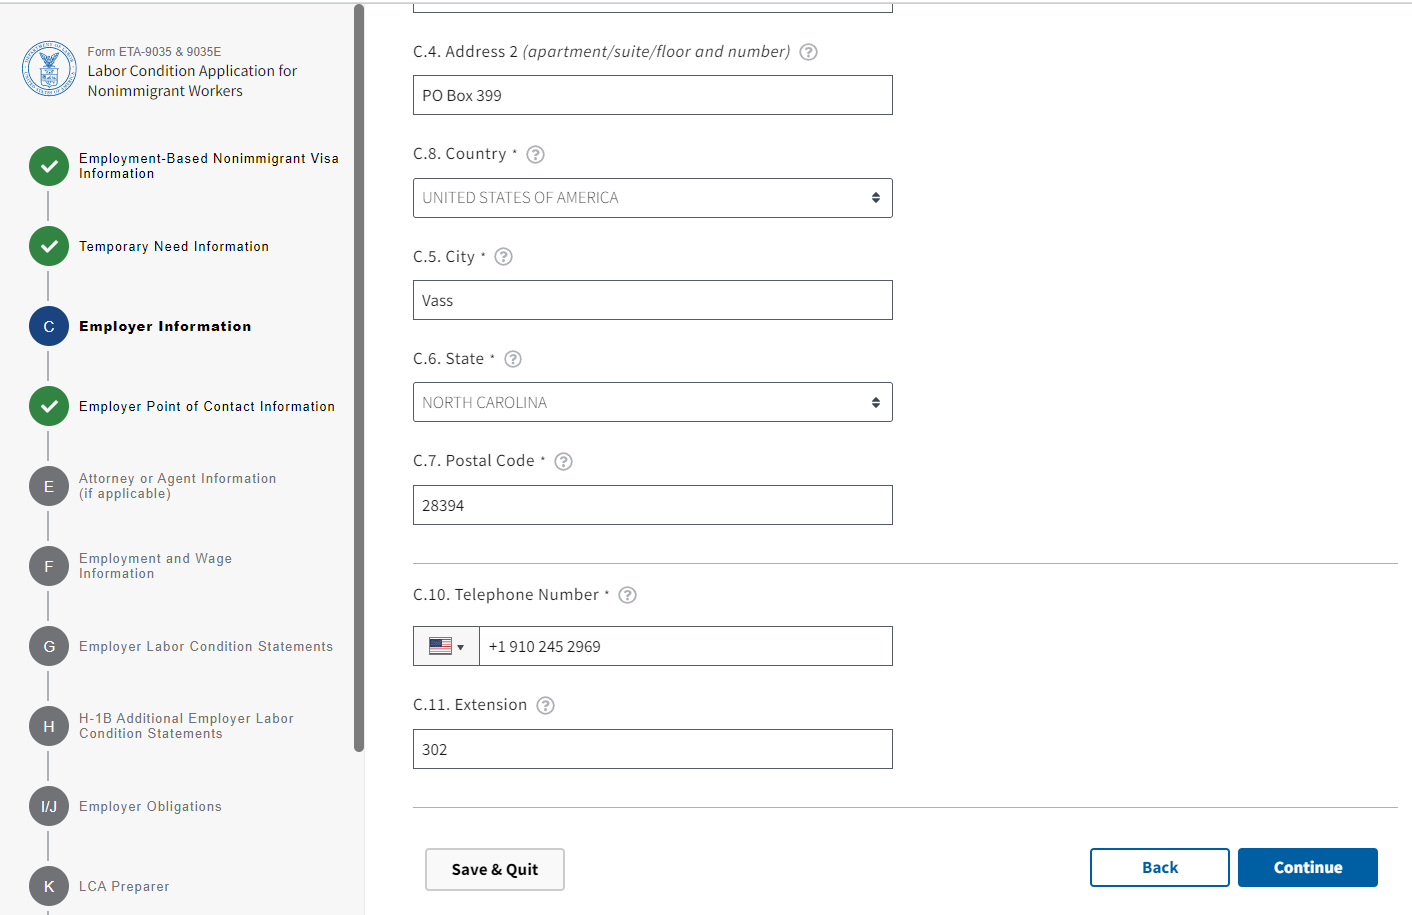Show help for the State field
The image size is (1412, 915).
click(x=513, y=359)
